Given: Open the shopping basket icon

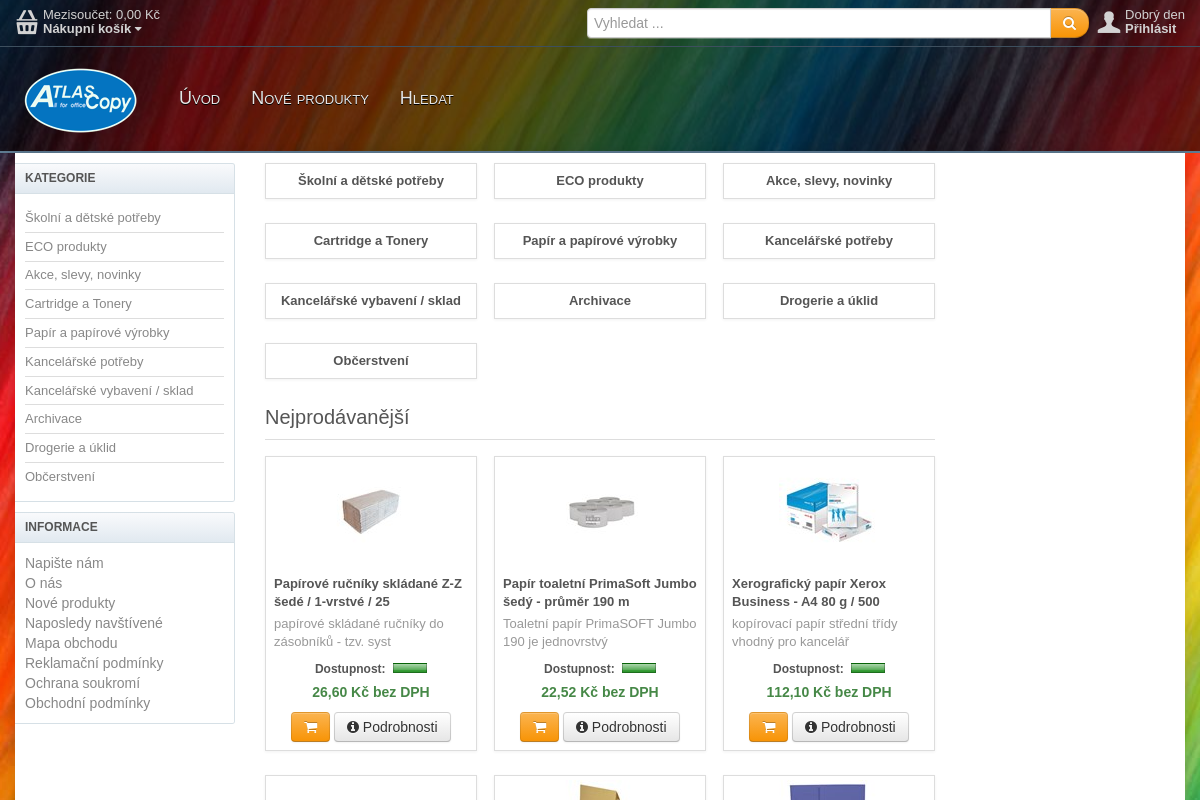Looking at the screenshot, I should pos(27,22).
